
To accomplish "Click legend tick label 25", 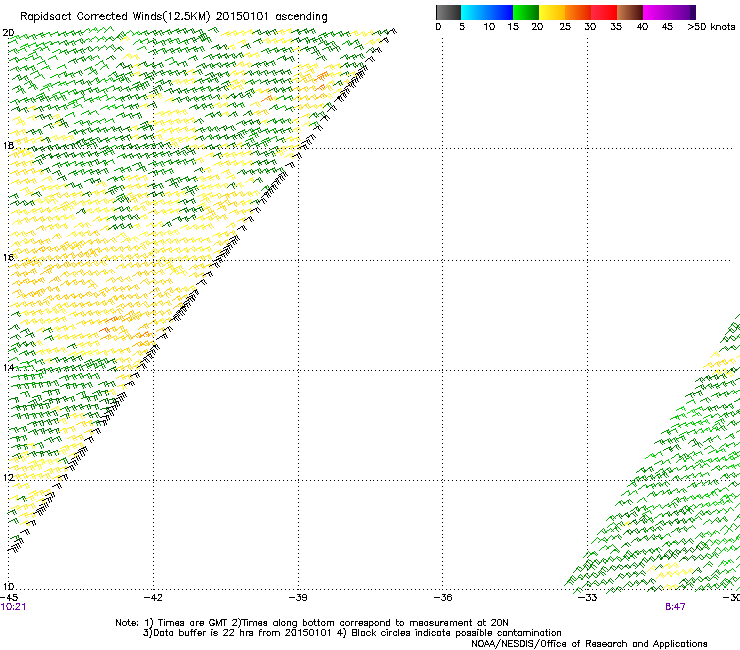I will [x=565, y=27].
